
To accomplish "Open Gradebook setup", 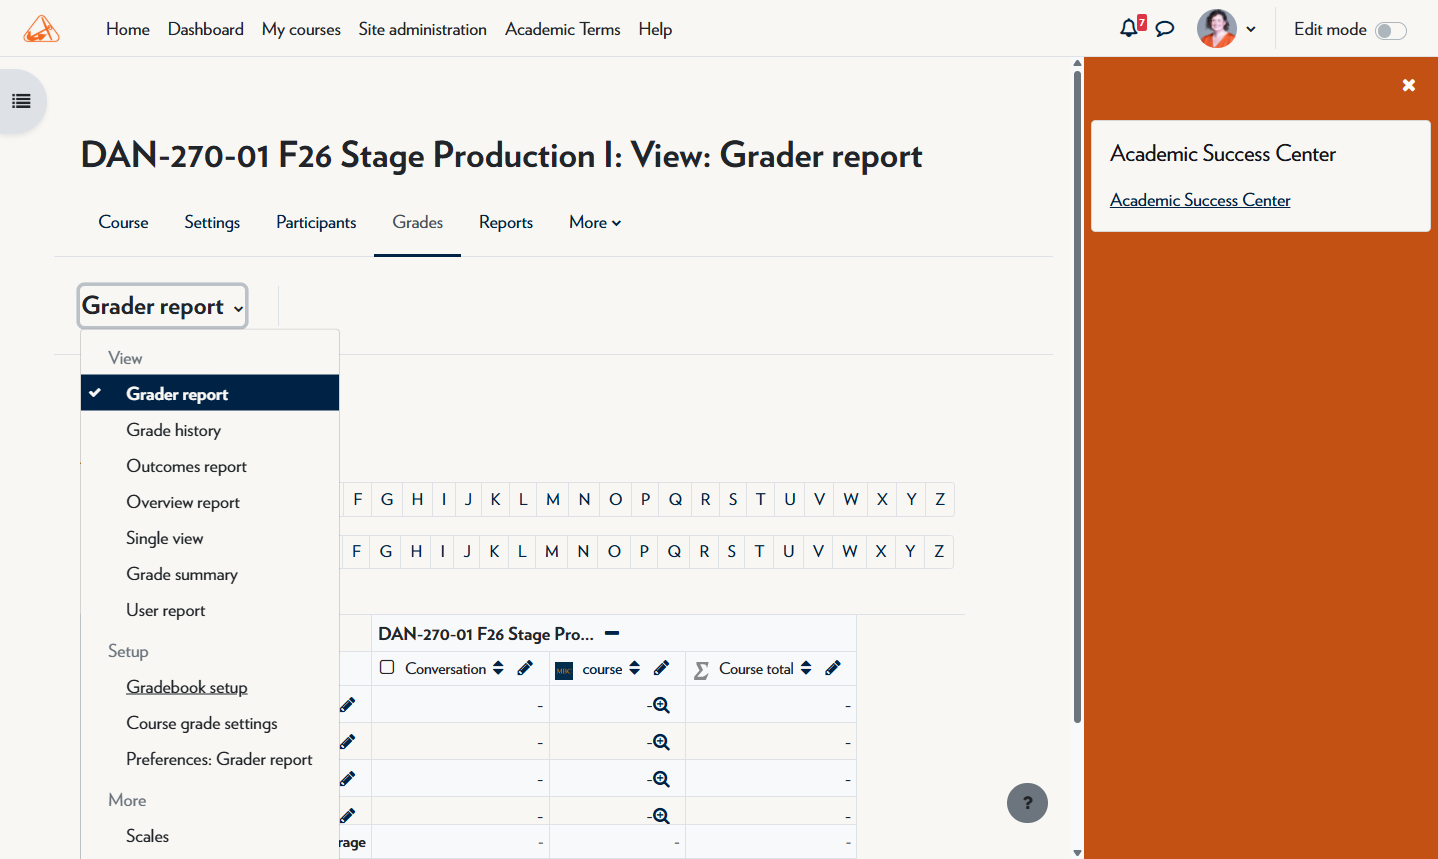I will (x=210, y=687).
